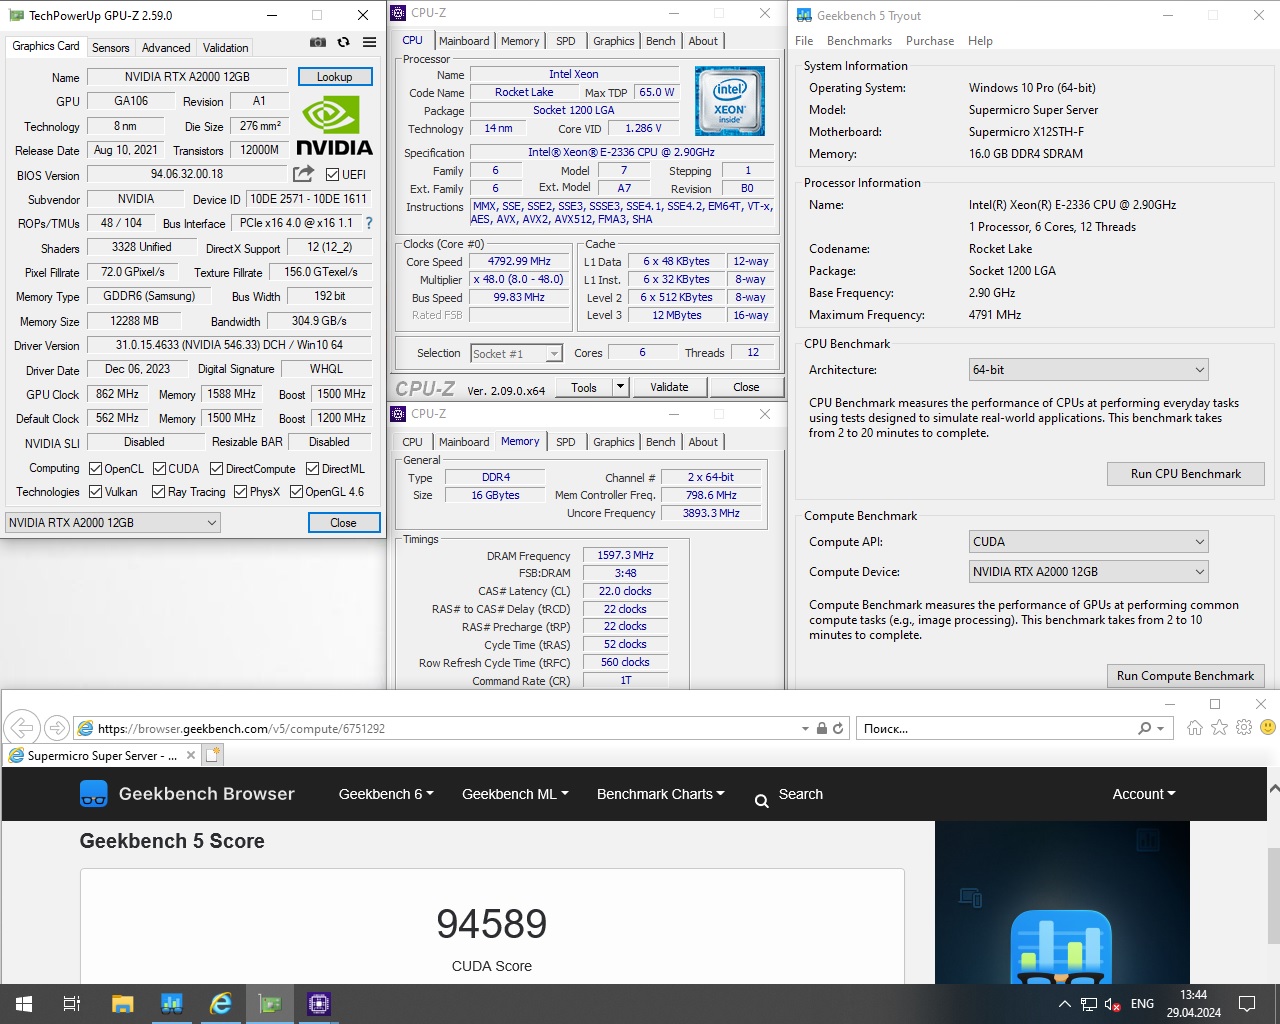Open a new tab in Internet Explorer
The image size is (1280, 1024).
tap(213, 755)
